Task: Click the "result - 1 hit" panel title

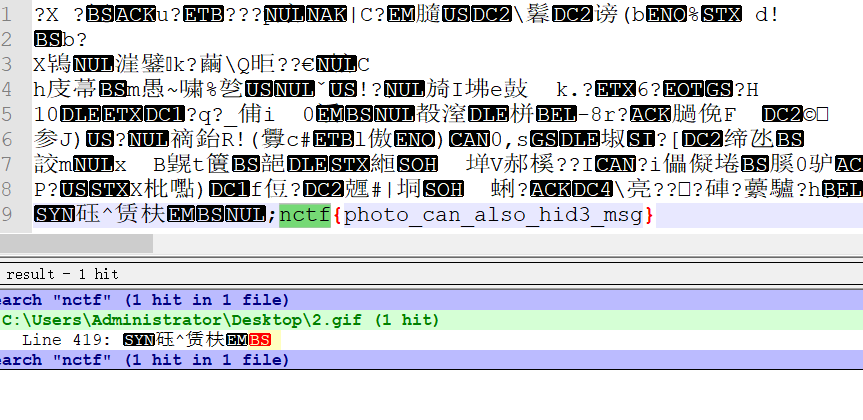Action: coord(60,273)
